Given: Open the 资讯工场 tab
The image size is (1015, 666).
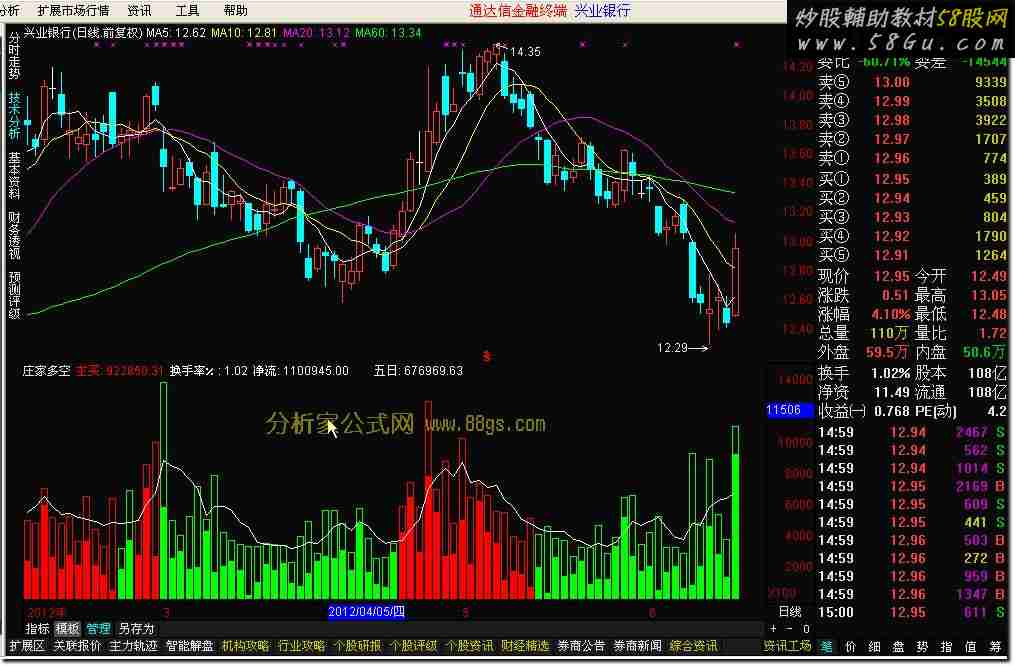Looking at the screenshot, I should tap(787, 646).
